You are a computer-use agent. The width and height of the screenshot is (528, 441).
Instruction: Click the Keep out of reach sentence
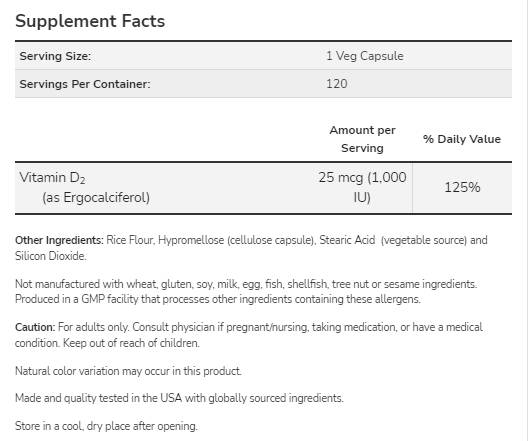(131, 343)
